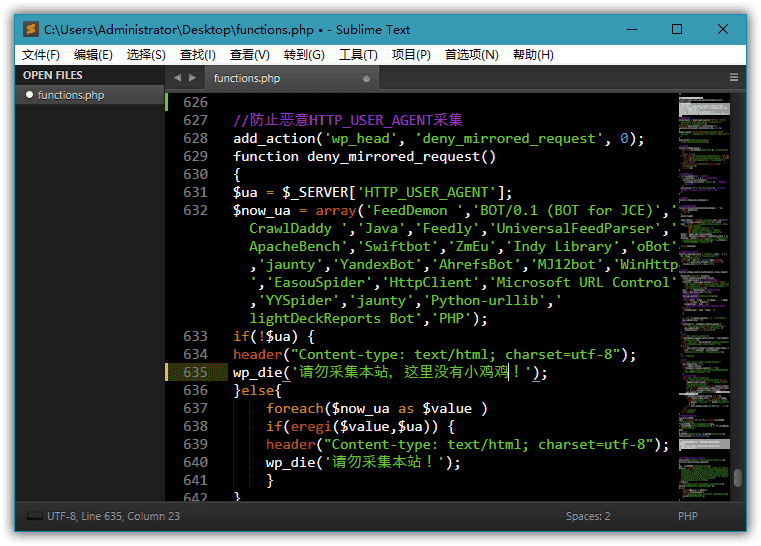The width and height of the screenshot is (761, 546).
Task: Click unsaved dot on functions.php tab
Action: 366,78
